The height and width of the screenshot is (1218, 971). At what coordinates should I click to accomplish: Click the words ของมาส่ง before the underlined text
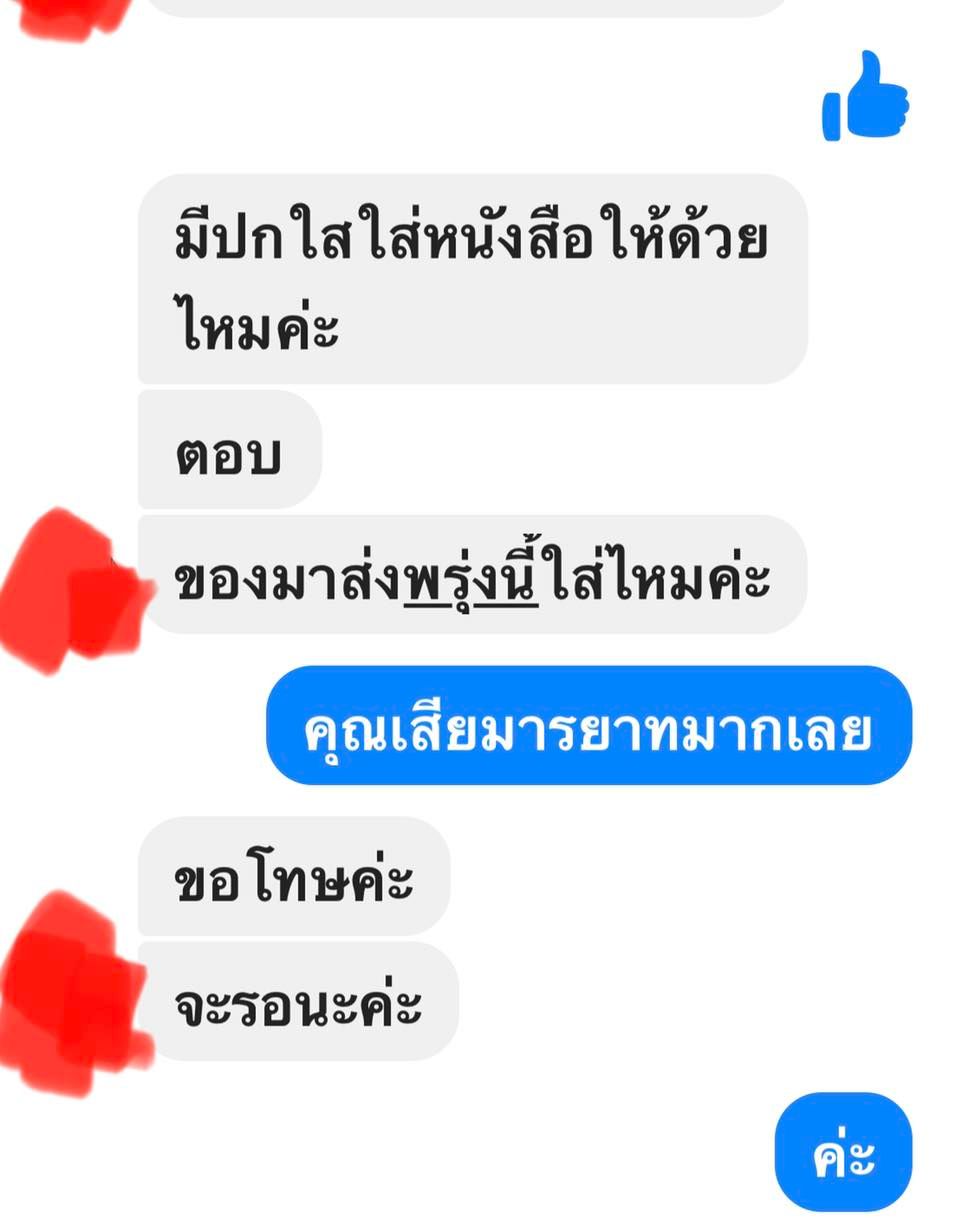pyautogui.click(x=289, y=579)
